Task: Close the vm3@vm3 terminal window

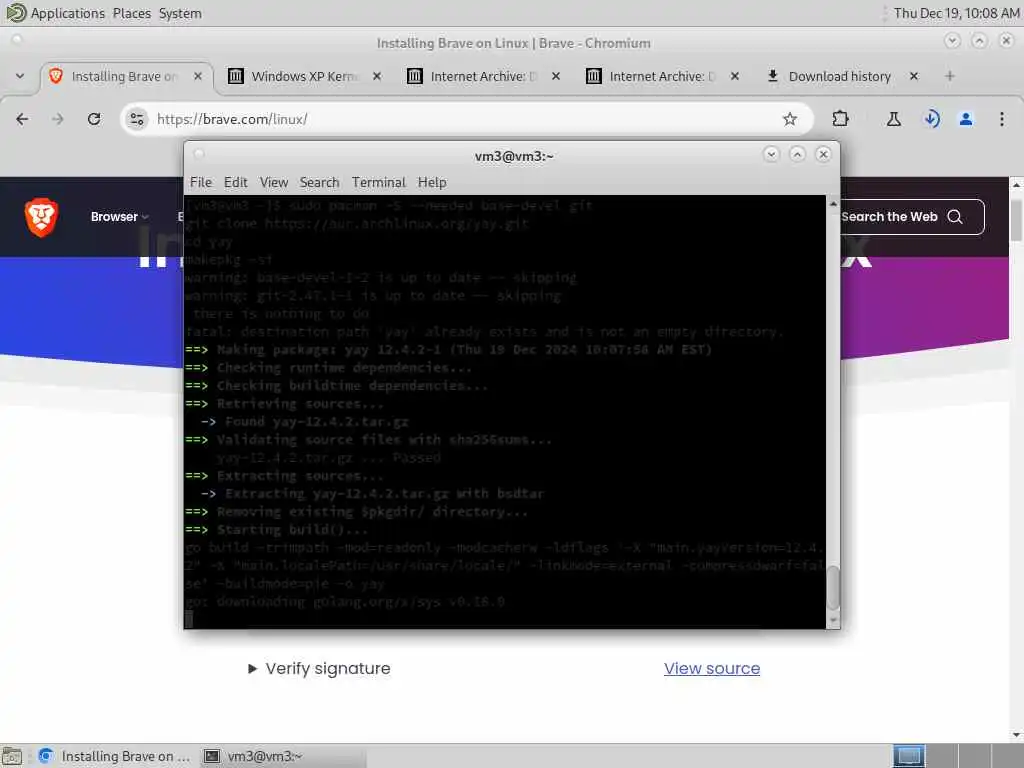Action: coord(824,154)
